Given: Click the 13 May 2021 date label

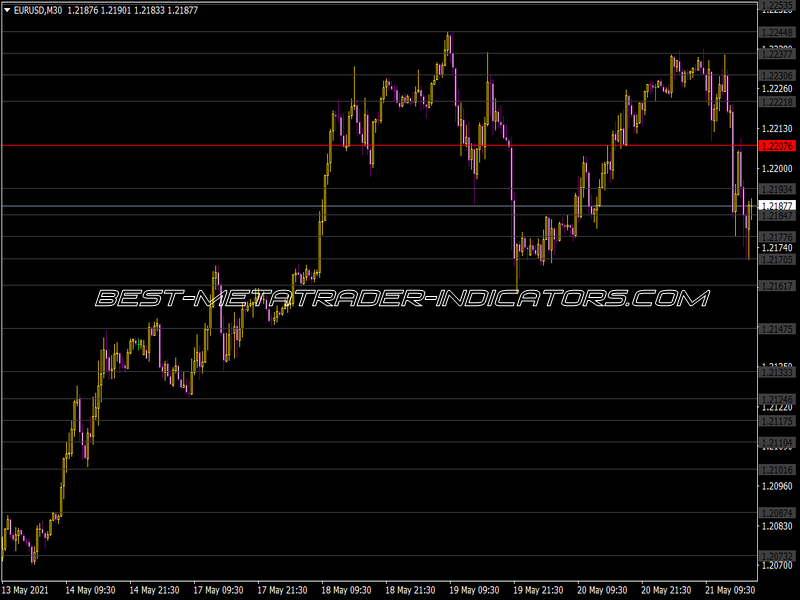Looking at the screenshot, I should [26, 590].
